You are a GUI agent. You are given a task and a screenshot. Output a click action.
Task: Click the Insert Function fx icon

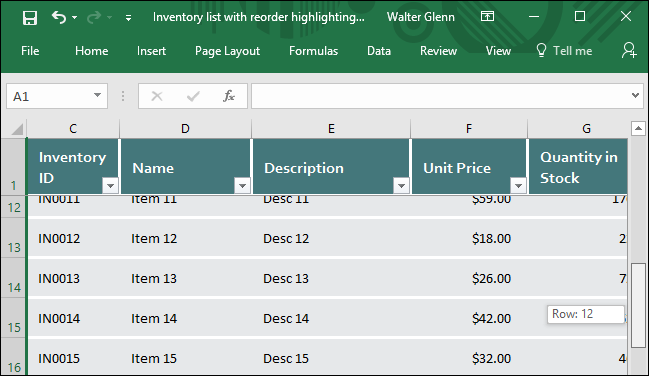click(229, 96)
